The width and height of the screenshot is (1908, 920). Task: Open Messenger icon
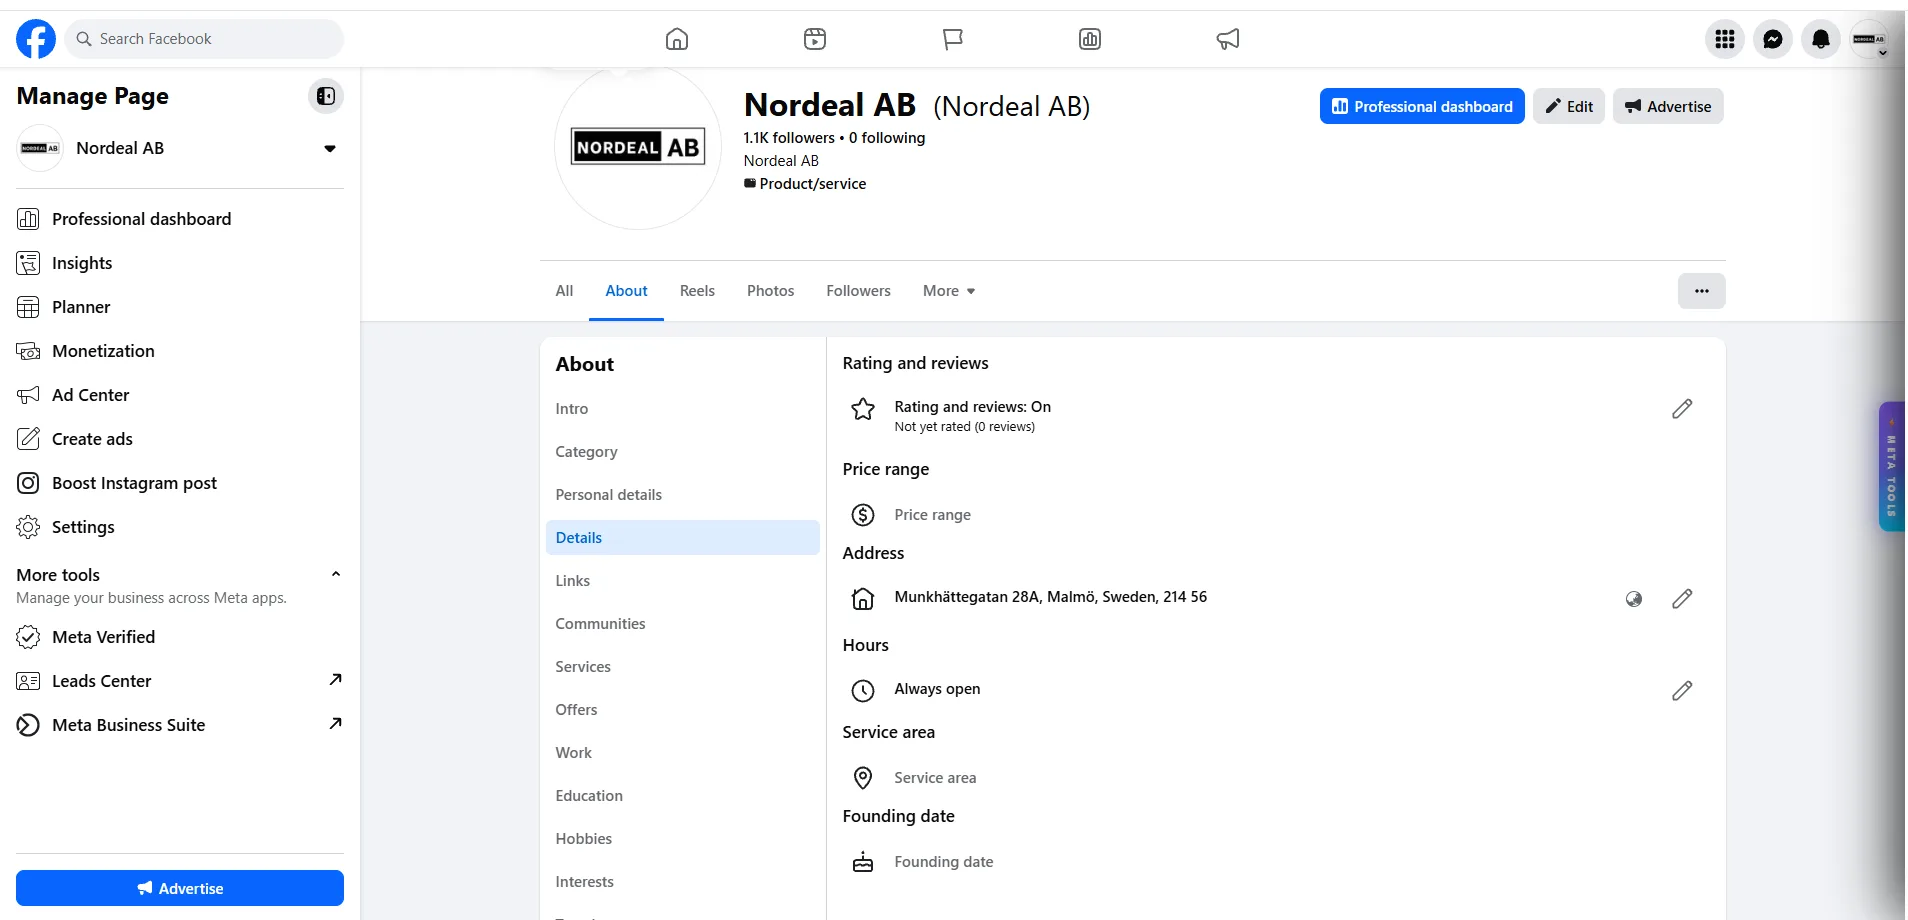(1773, 39)
